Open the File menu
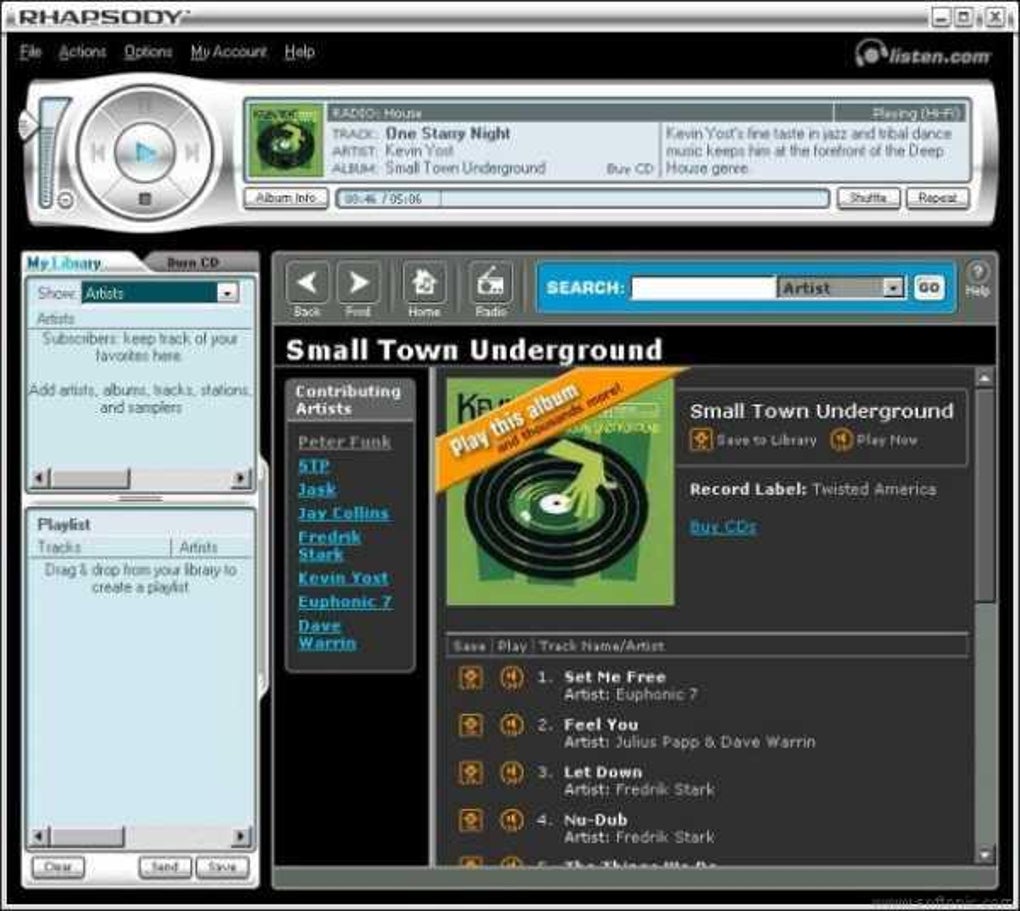Viewport: 1020px width, 911px height. pos(31,51)
